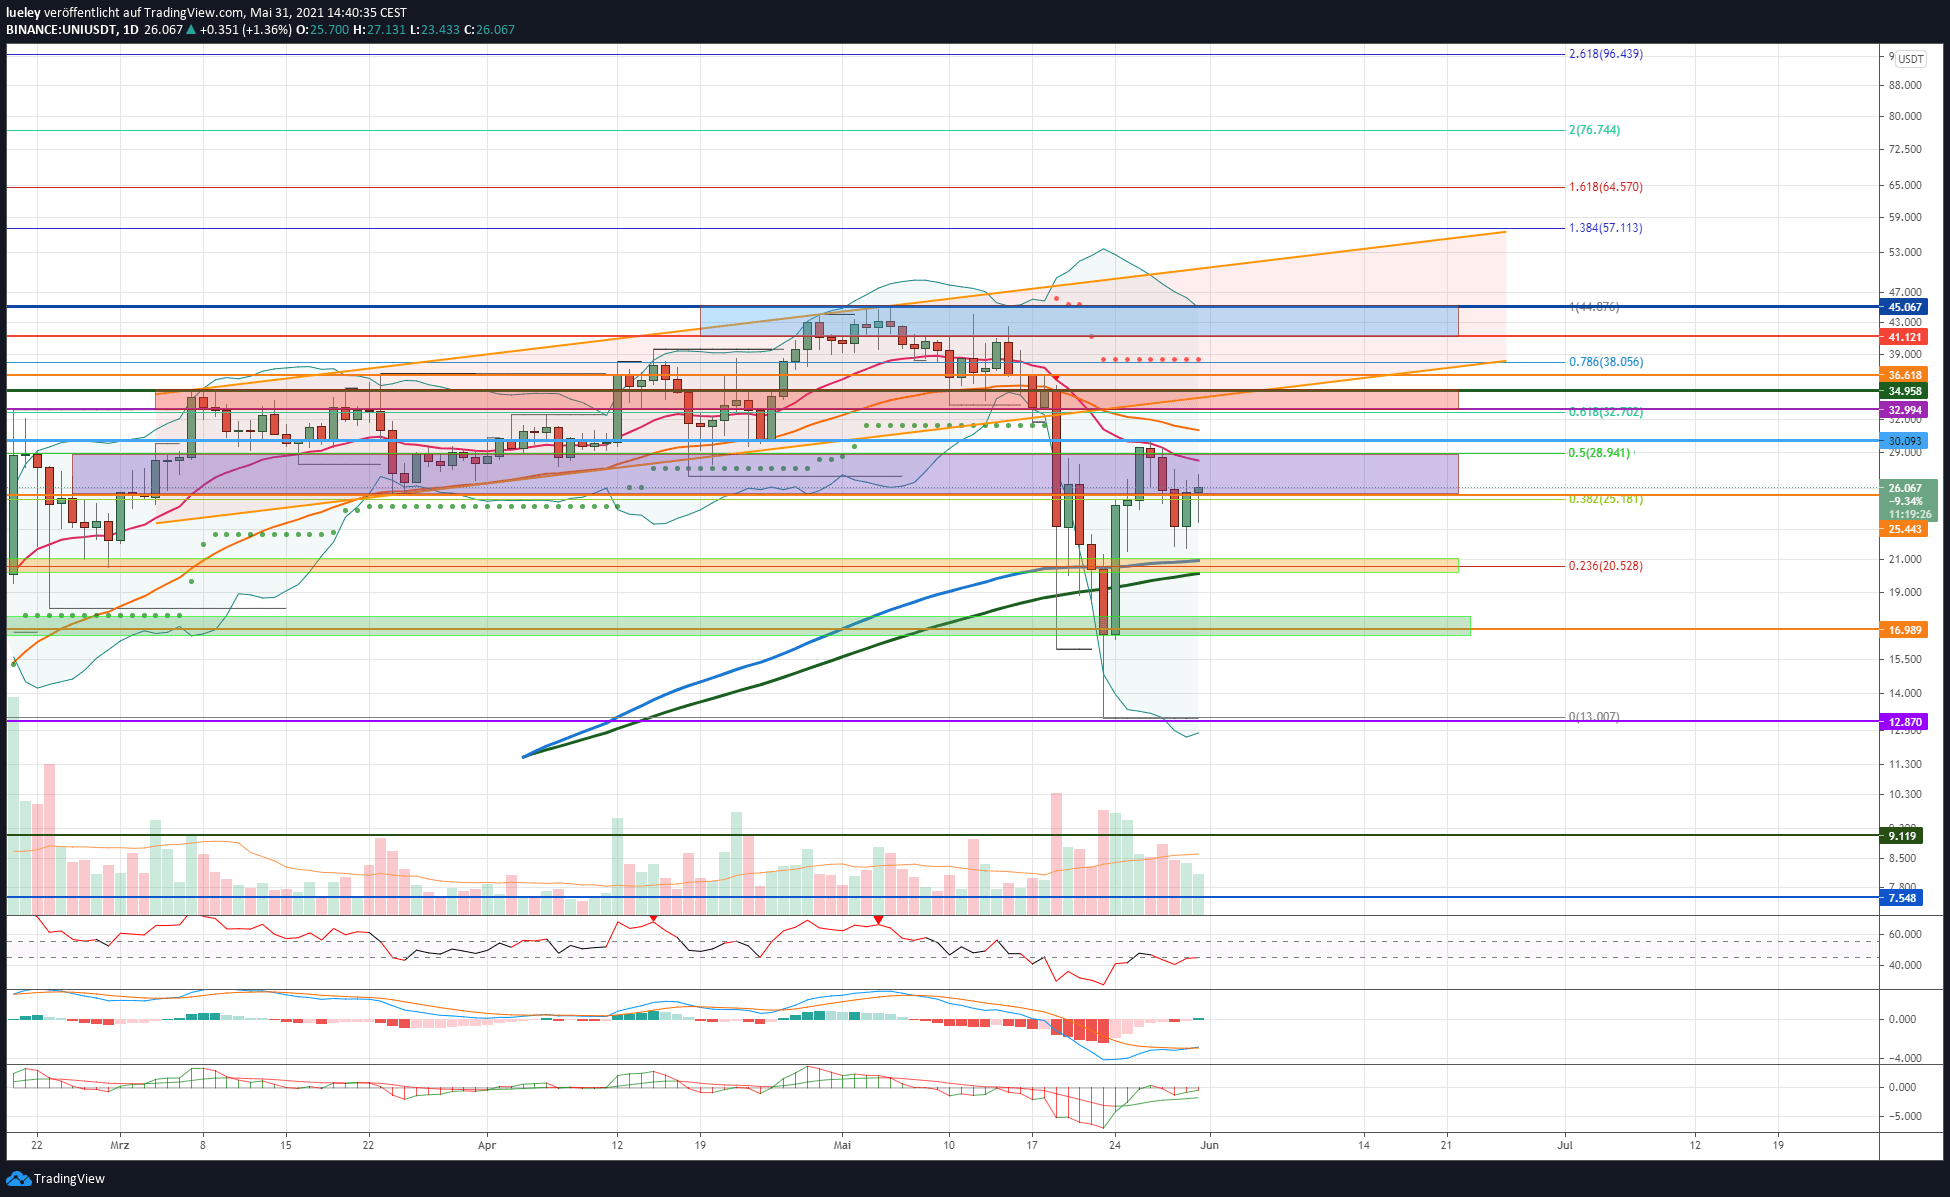Click the 0.786(38.056) Fibonacci label

pos(1606,362)
